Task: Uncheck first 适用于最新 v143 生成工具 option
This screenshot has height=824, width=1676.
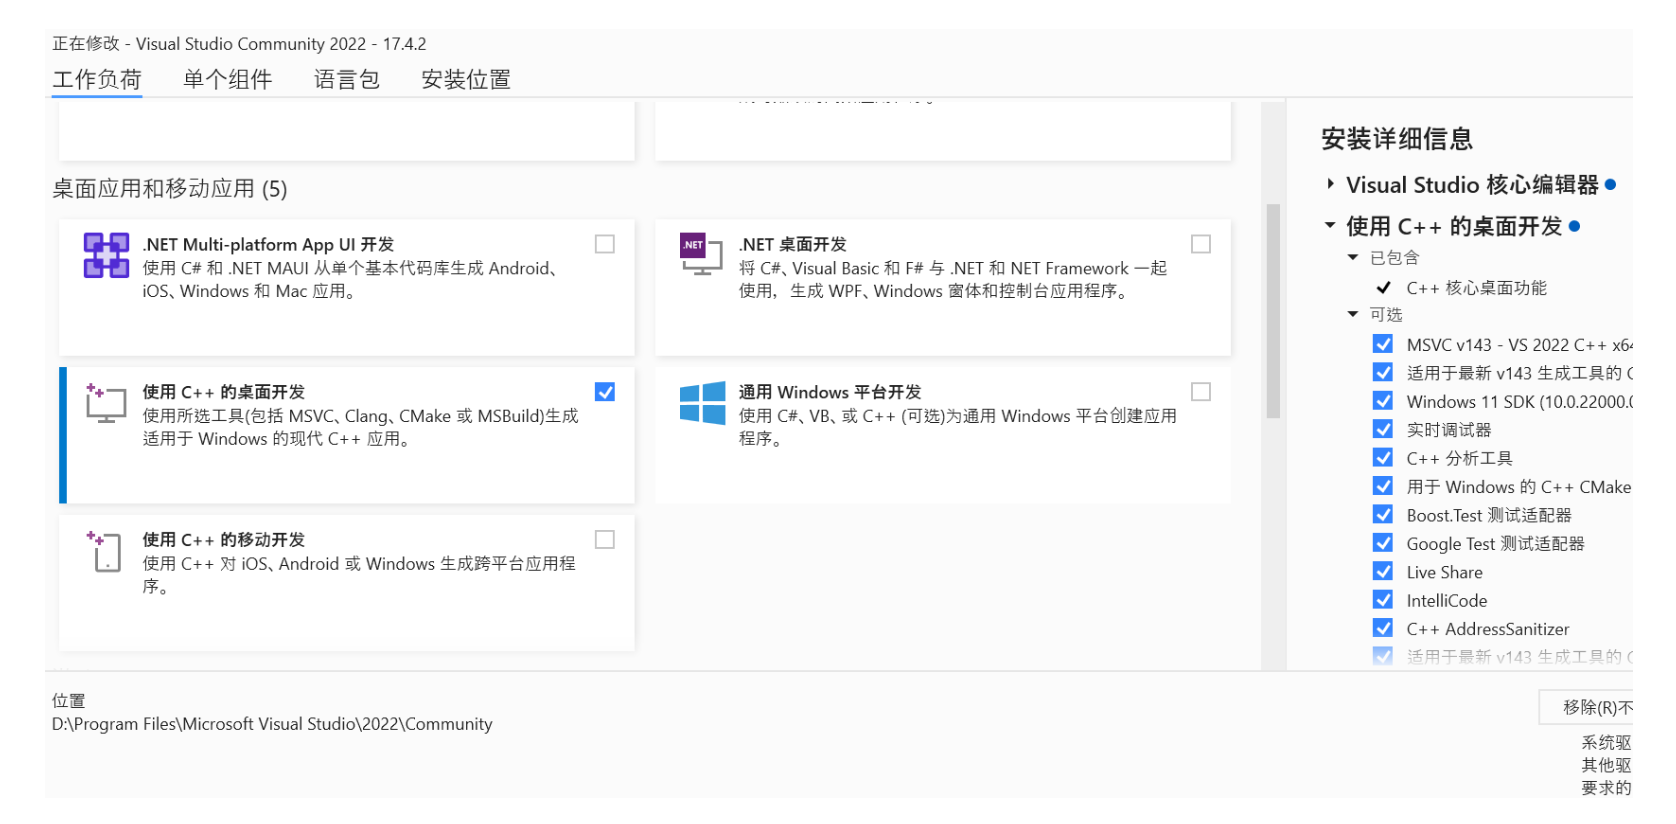Action: (x=1383, y=373)
